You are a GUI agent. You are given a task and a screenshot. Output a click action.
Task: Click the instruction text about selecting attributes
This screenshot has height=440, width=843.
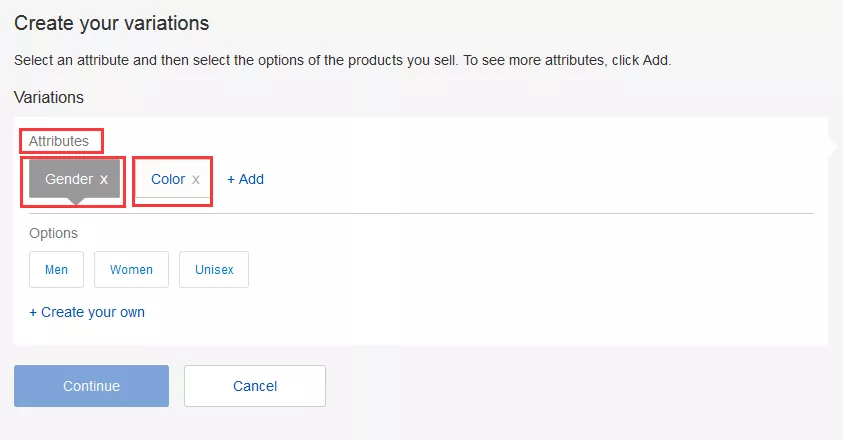[342, 60]
